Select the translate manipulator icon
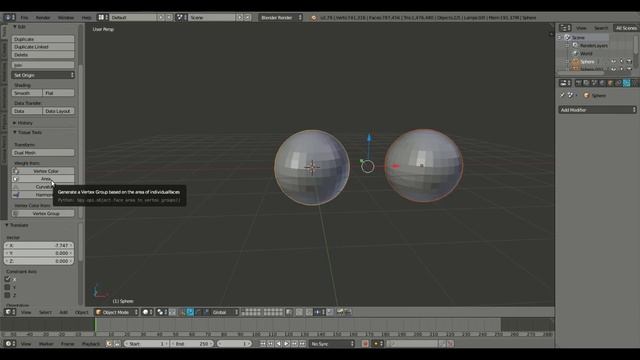Image resolution: width=640 pixels, height=360 pixels. [x=190, y=312]
